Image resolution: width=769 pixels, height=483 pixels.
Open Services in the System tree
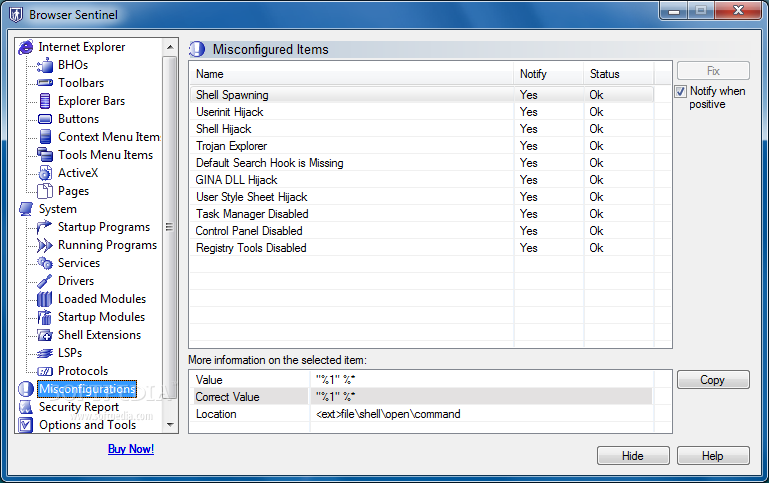click(x=79, y=263)
